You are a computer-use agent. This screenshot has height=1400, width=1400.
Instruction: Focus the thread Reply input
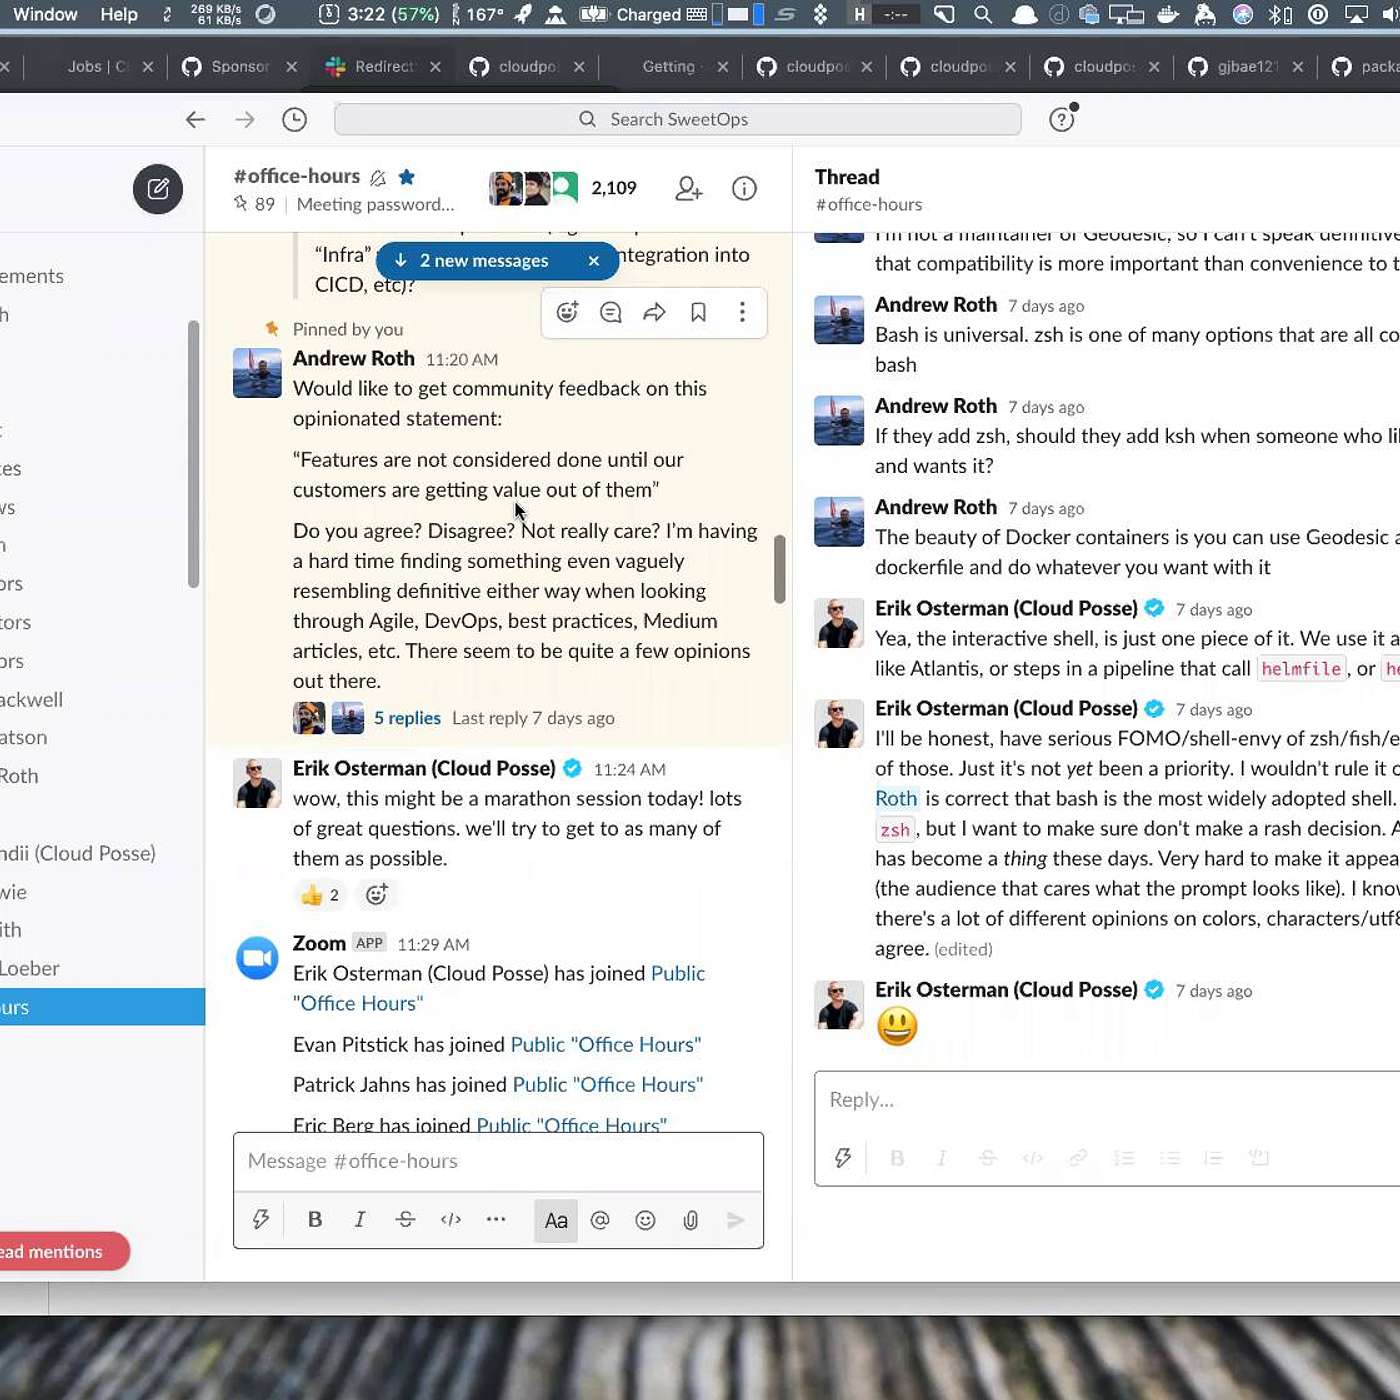pyautogui.click(x=1108, y=1100)
